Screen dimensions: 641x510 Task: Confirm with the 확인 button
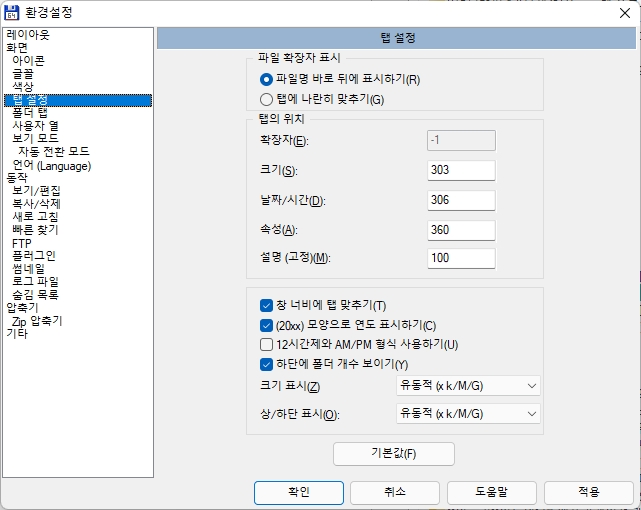[299, 492]
